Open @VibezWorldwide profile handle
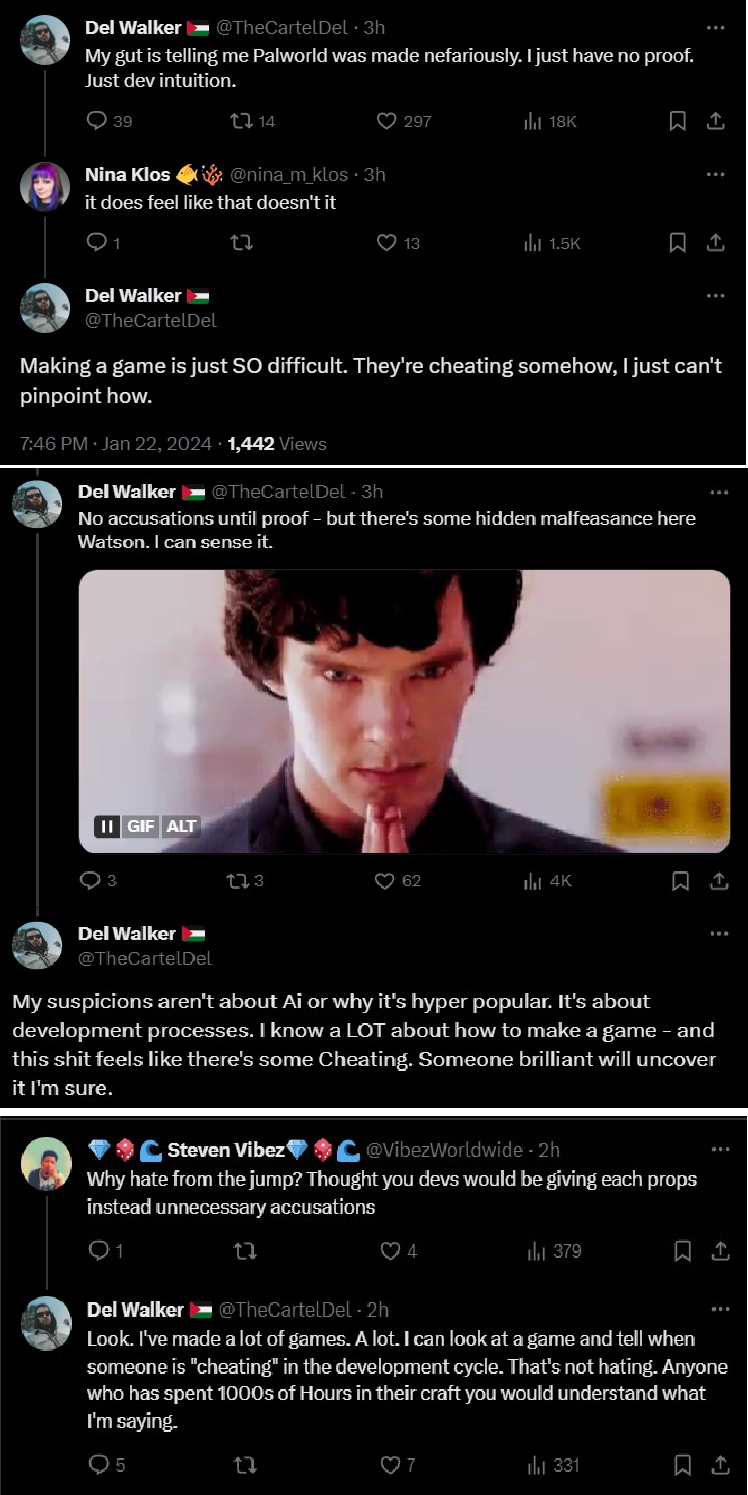 (444, 1149)
